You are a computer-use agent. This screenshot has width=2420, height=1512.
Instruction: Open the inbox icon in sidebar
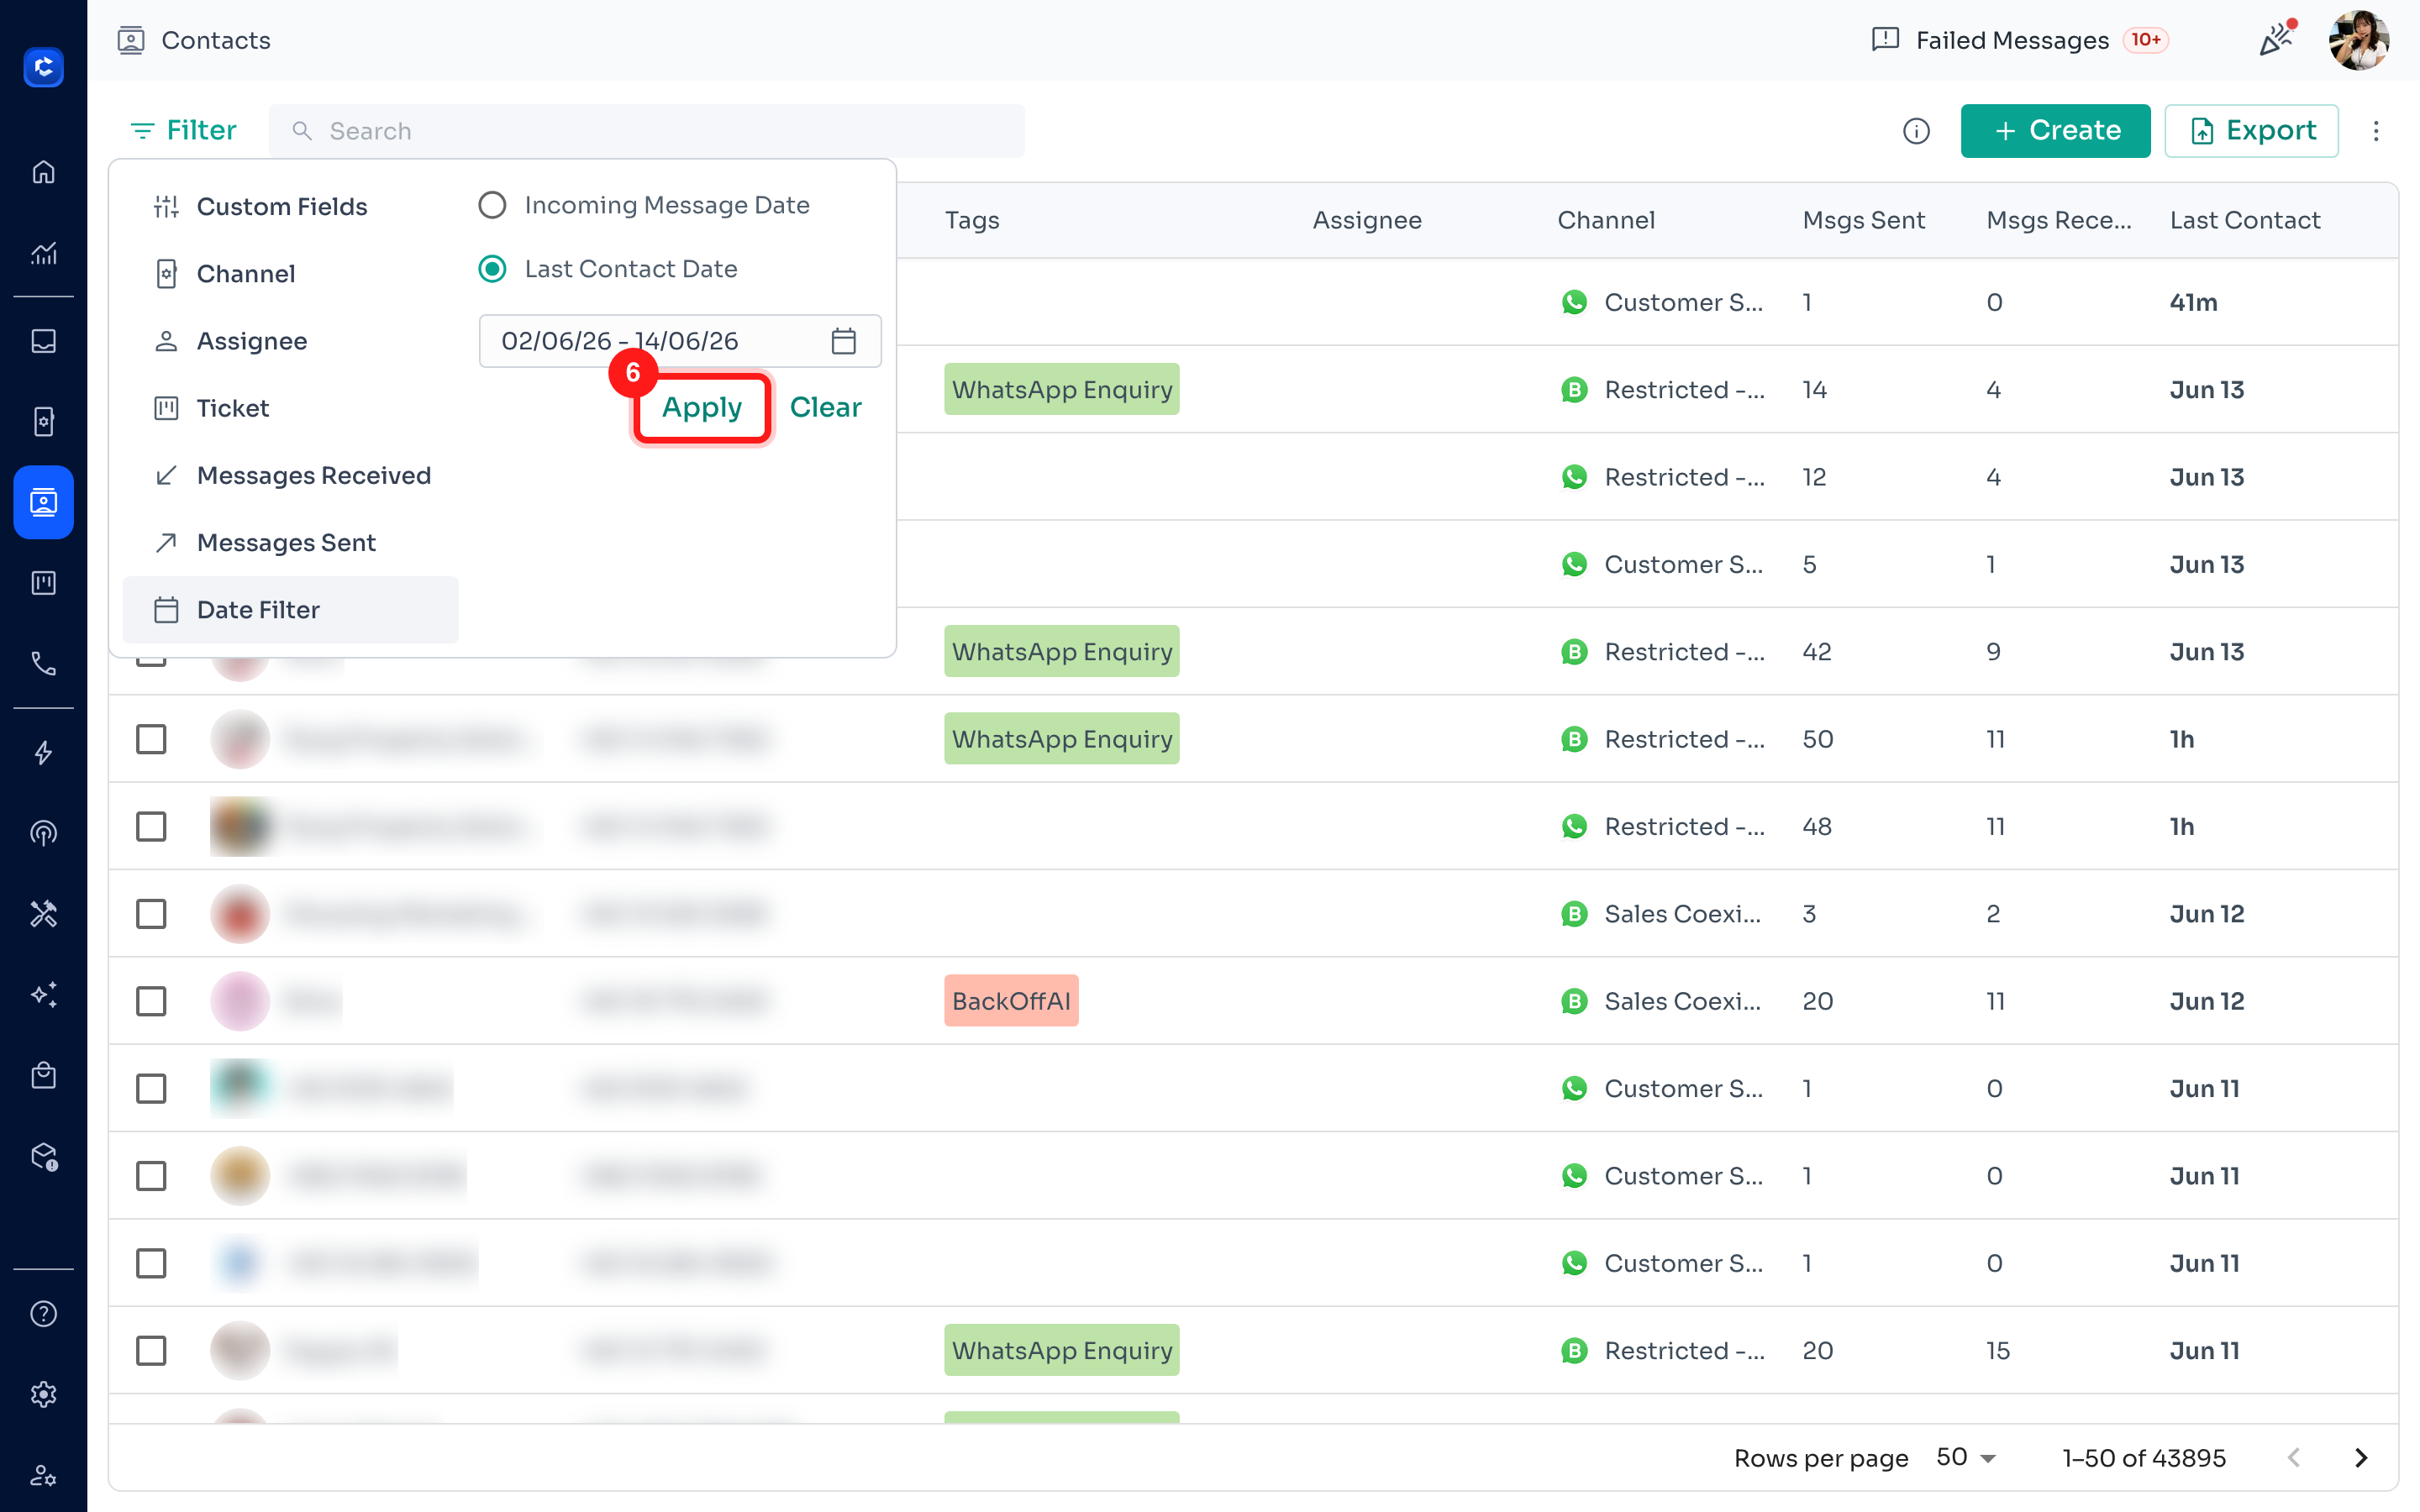43,341
